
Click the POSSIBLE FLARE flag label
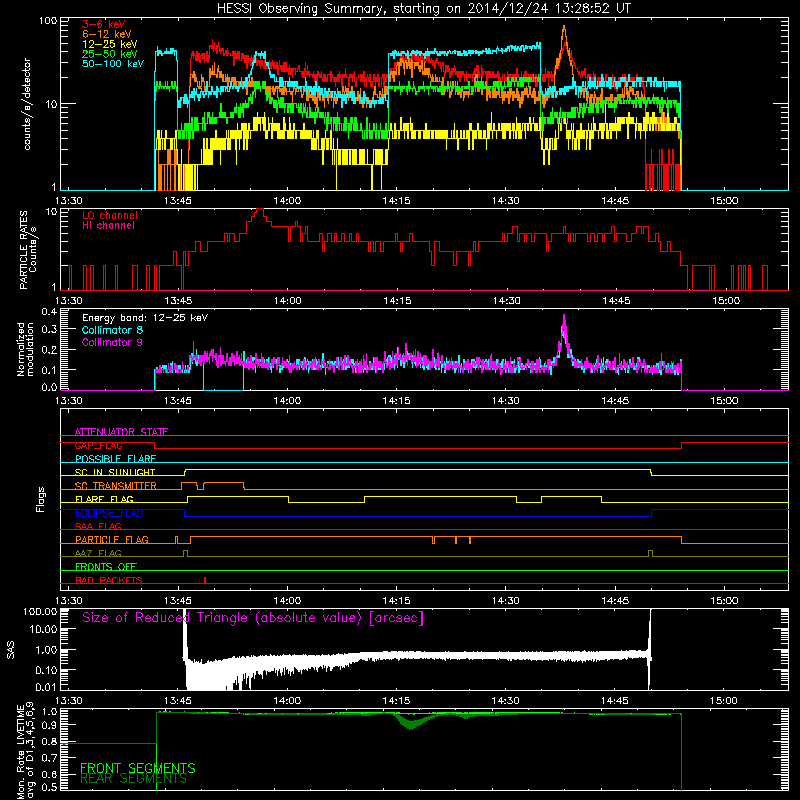point(115,459)
